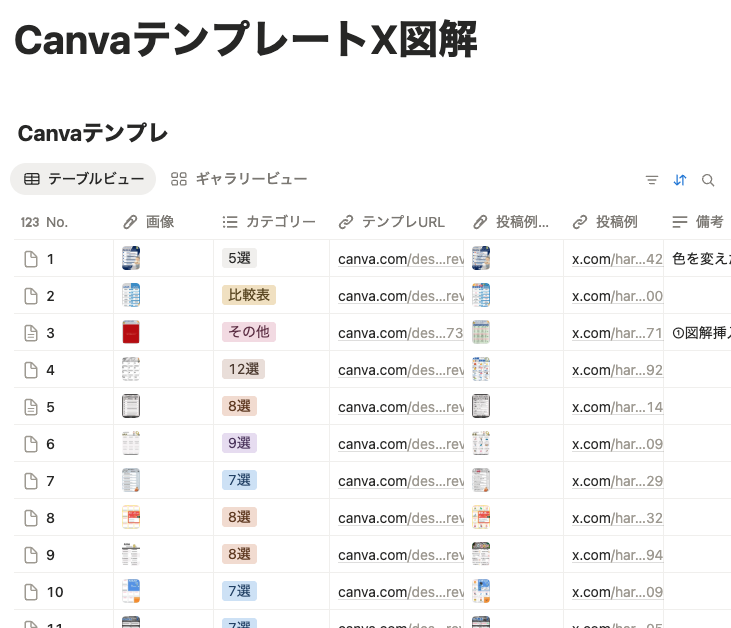Select the 比較表 category tag

point(248,295)
